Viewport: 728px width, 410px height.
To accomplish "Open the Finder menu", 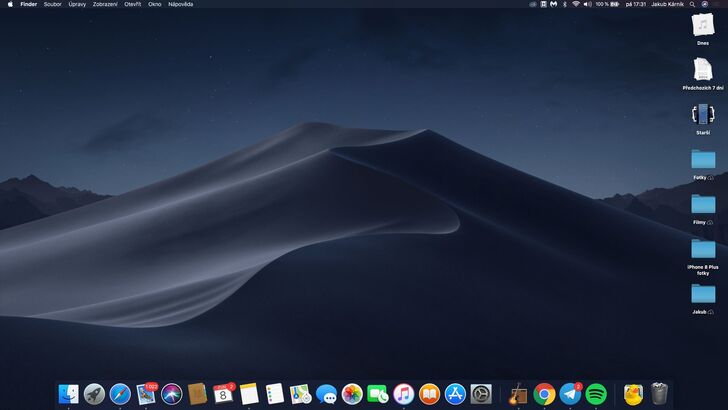I will (x=29, y=4).
